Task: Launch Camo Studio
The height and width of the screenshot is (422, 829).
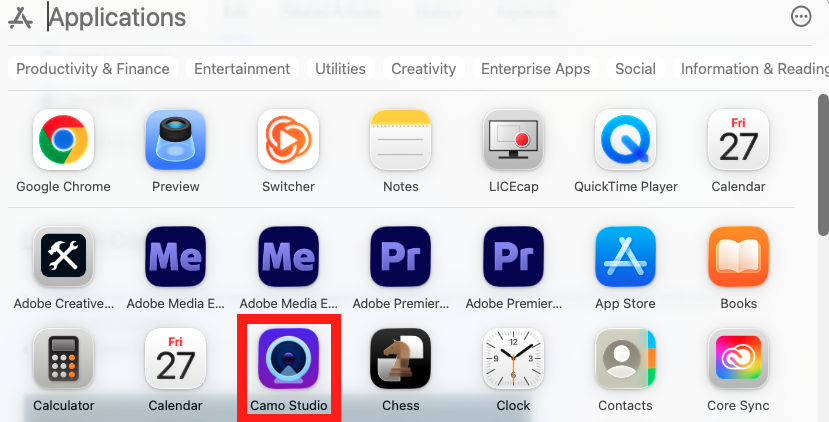Action: click(x=288, y=359)
